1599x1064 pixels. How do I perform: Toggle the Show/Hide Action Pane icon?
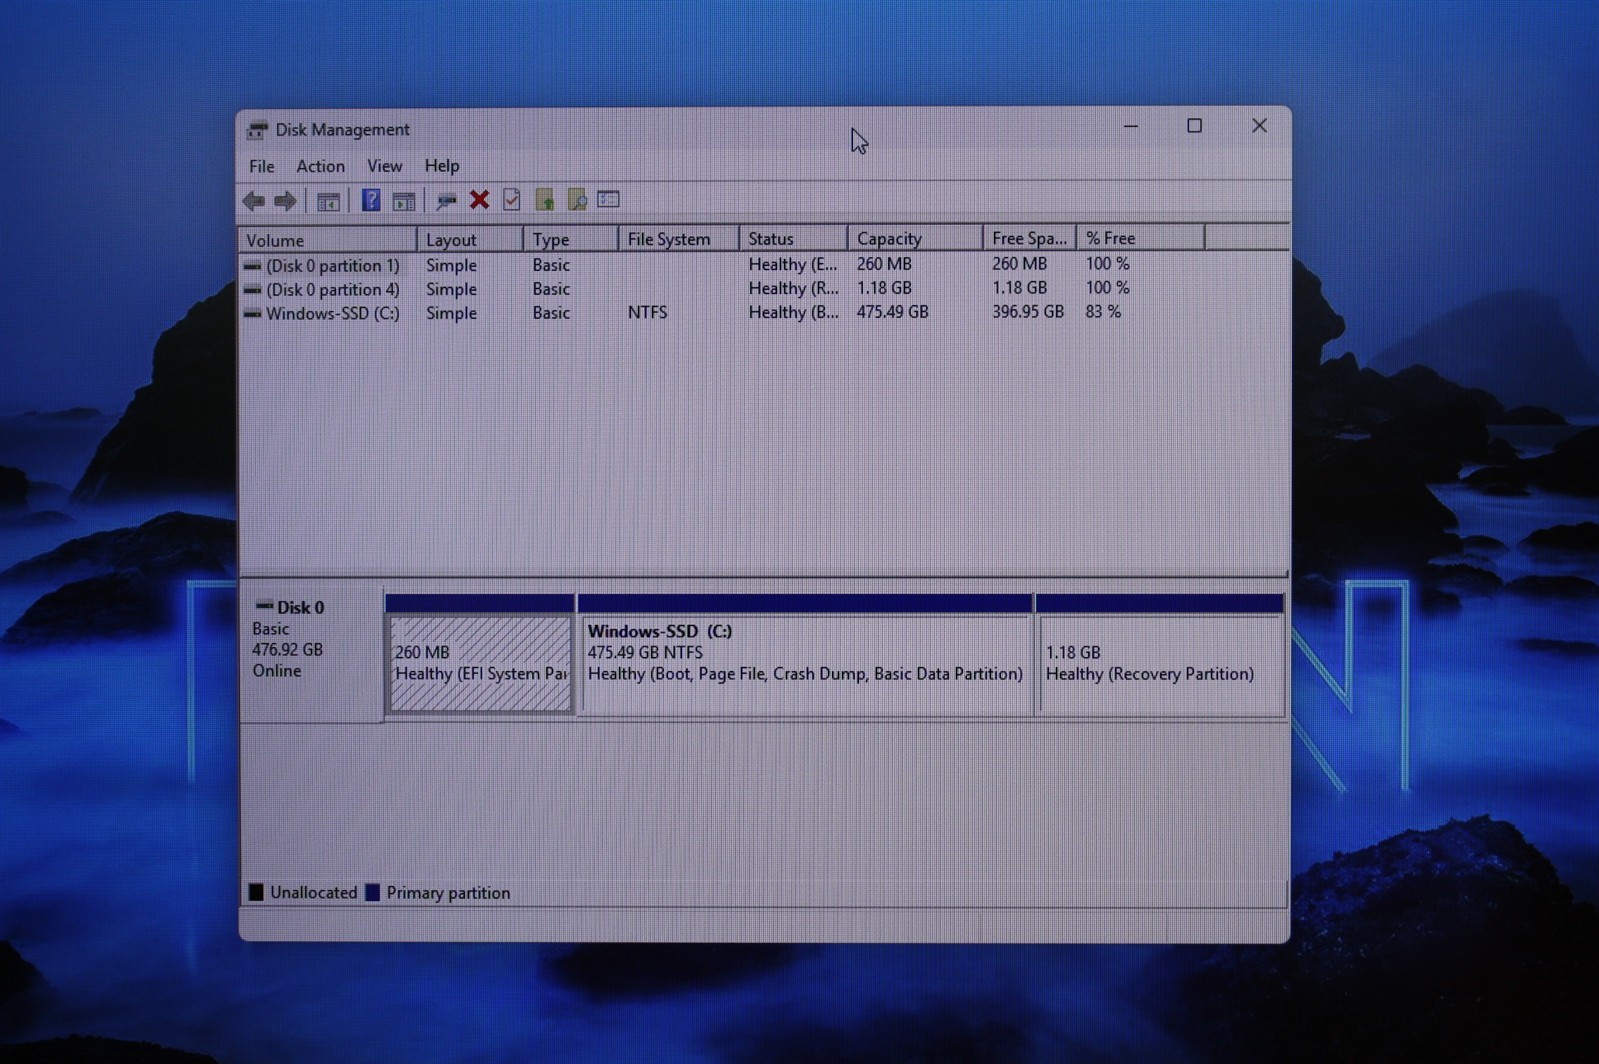(404, 201)
